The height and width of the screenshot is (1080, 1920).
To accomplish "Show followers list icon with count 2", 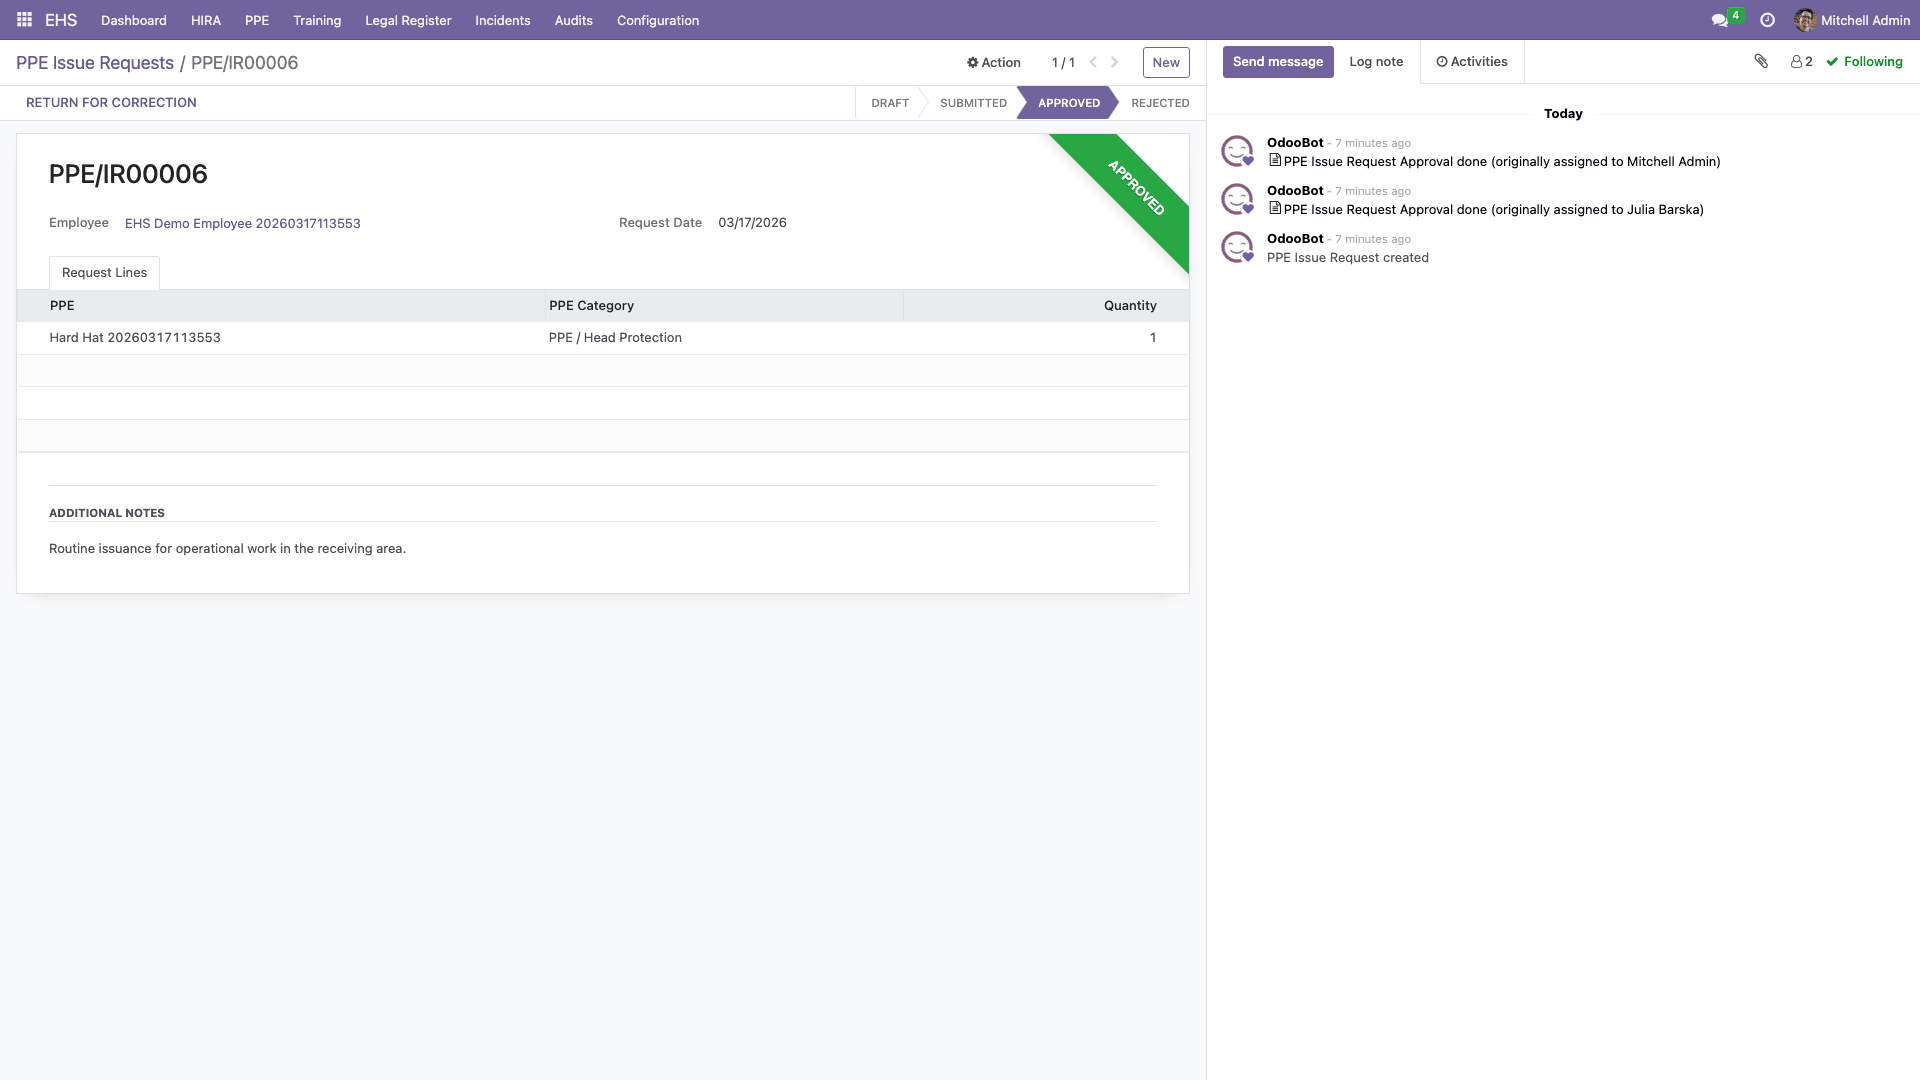I will click(1801, 62).
